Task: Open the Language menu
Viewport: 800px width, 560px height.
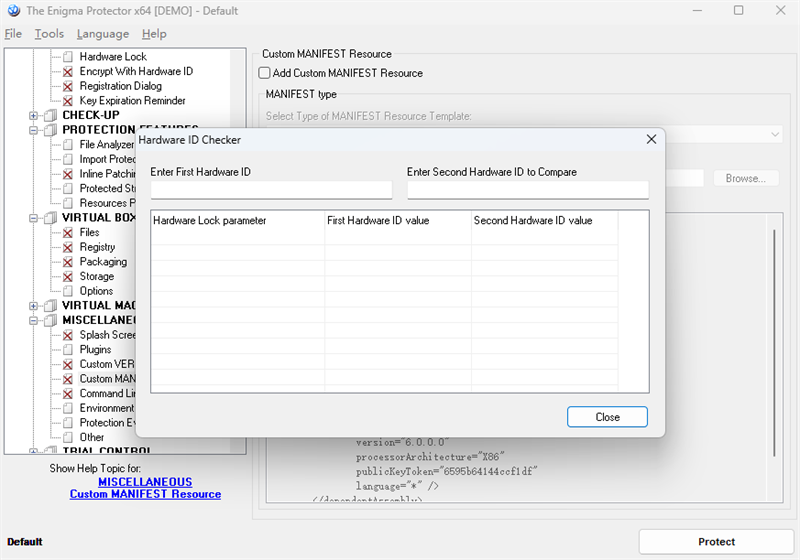Action: click(103, 34)
